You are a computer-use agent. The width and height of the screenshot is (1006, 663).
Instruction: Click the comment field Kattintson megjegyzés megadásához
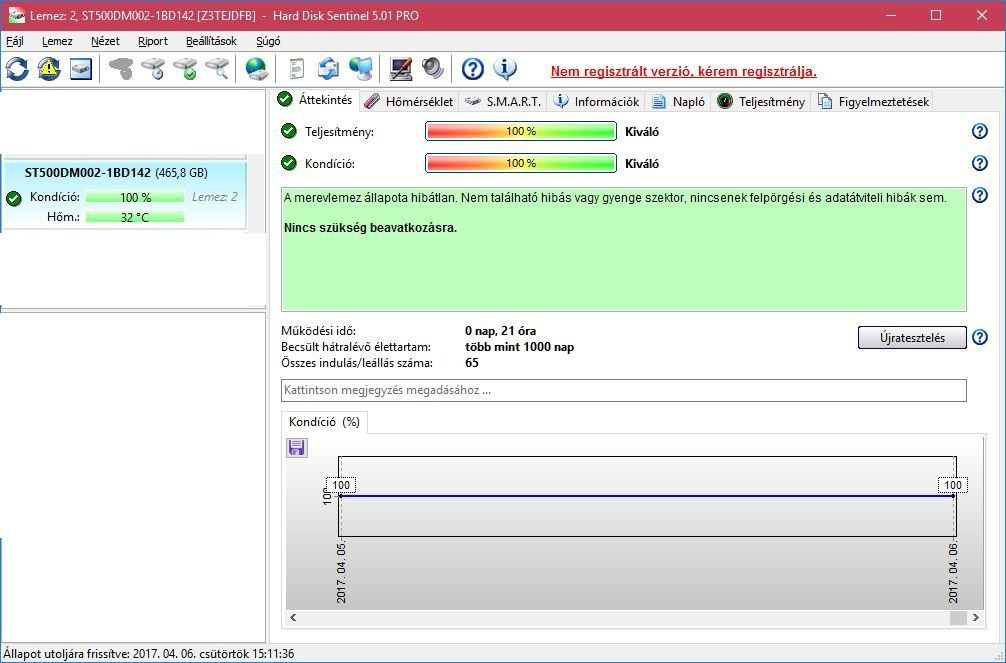(x=624, y=390)
